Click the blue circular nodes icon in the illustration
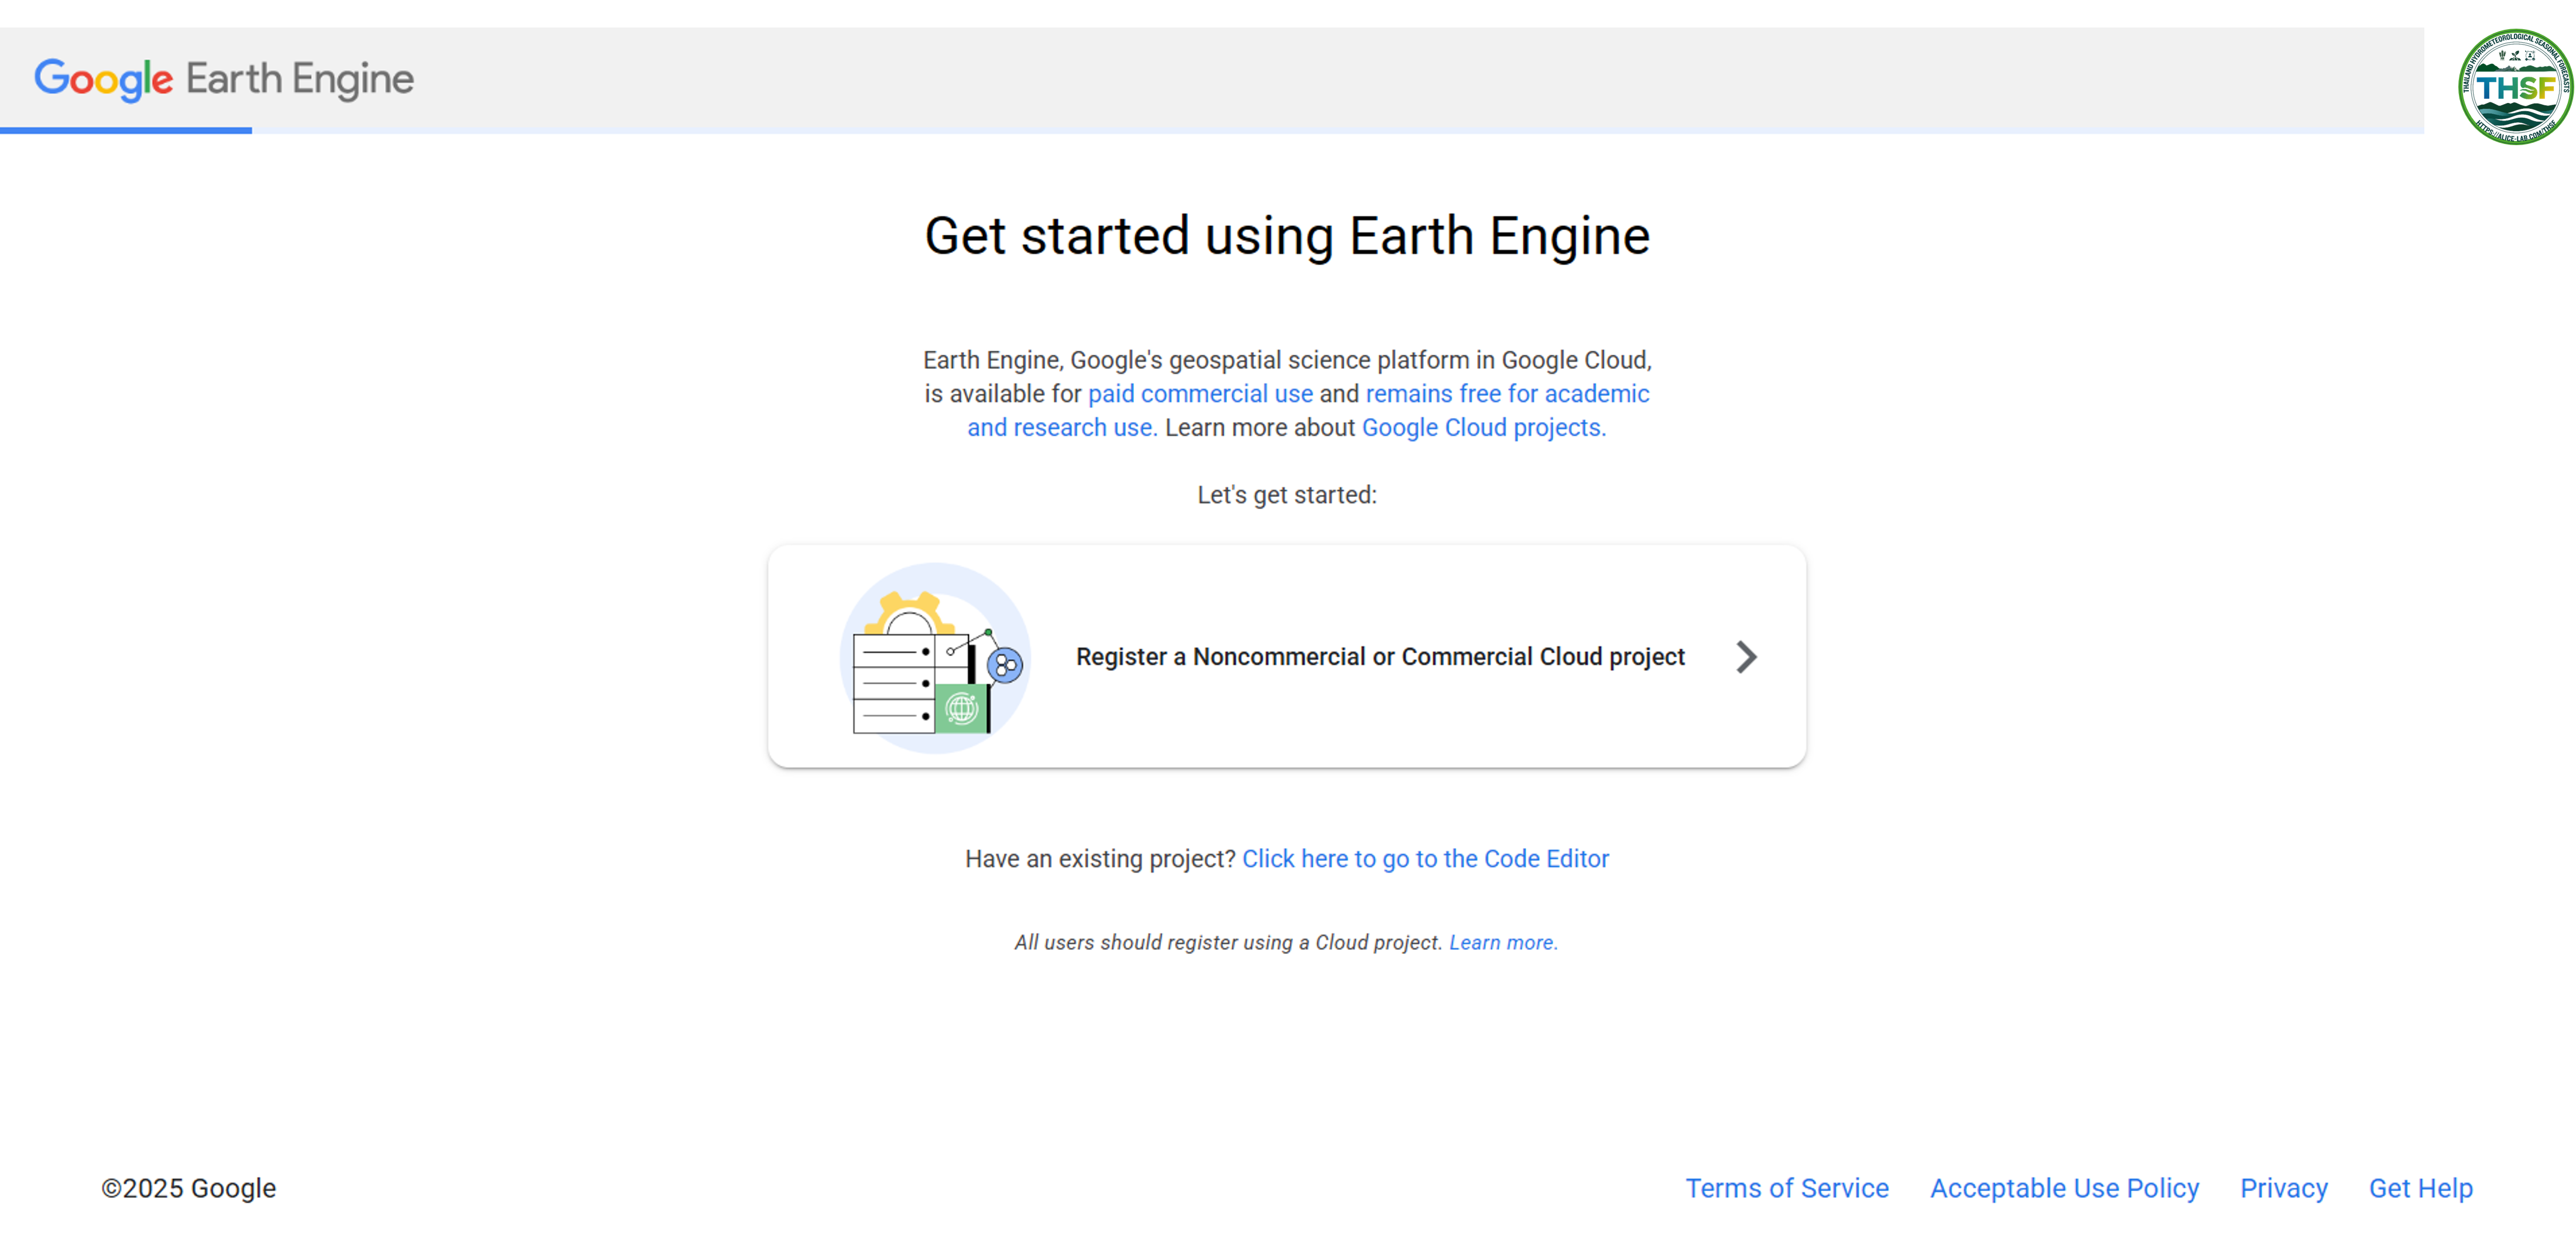2576x1242 pixels. coord(1005,665)
